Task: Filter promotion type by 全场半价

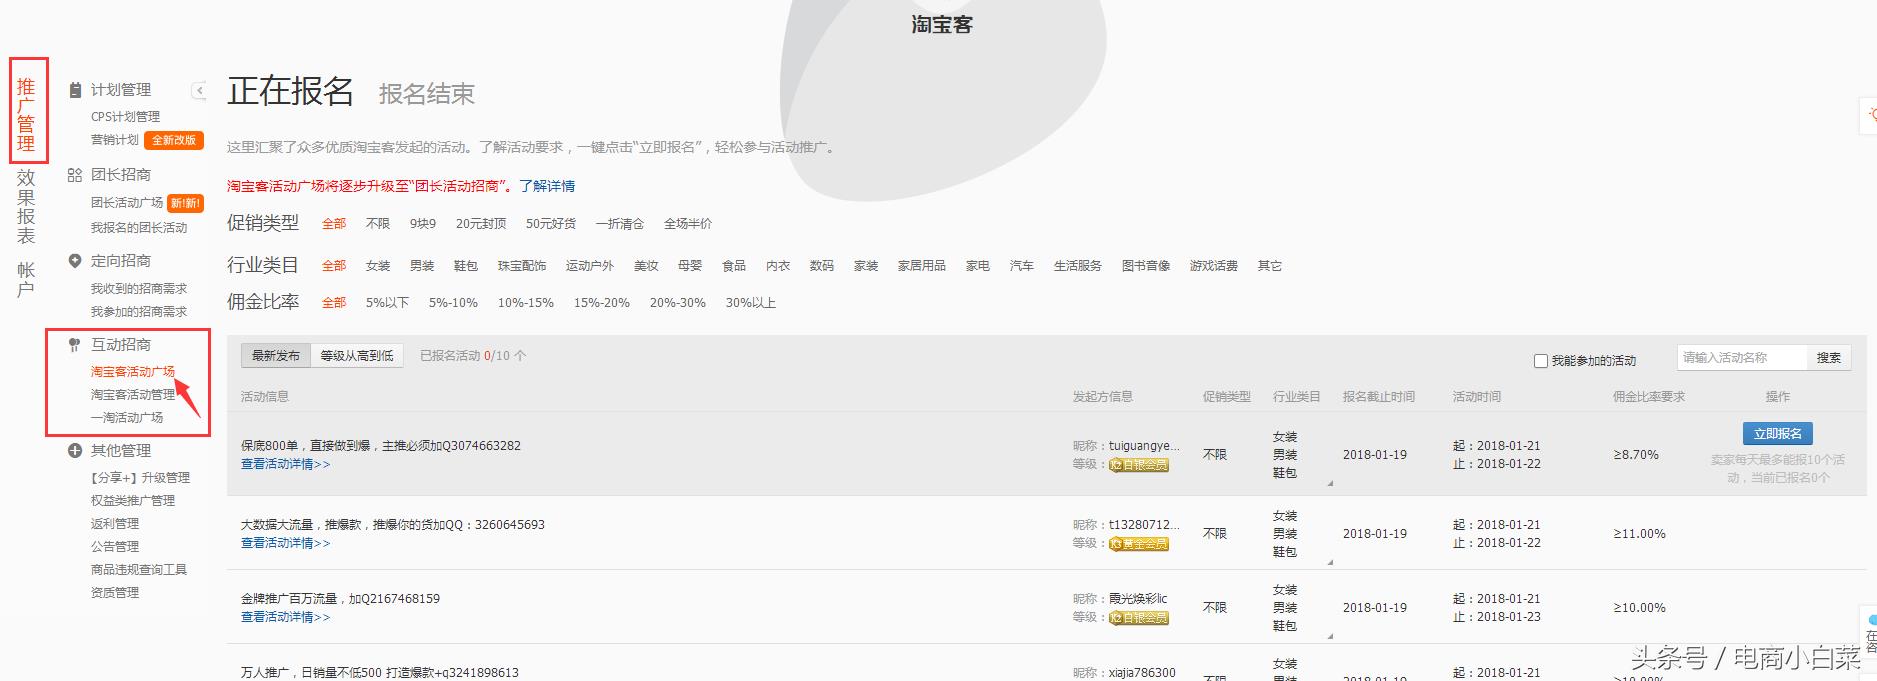Action: [688, 224]
